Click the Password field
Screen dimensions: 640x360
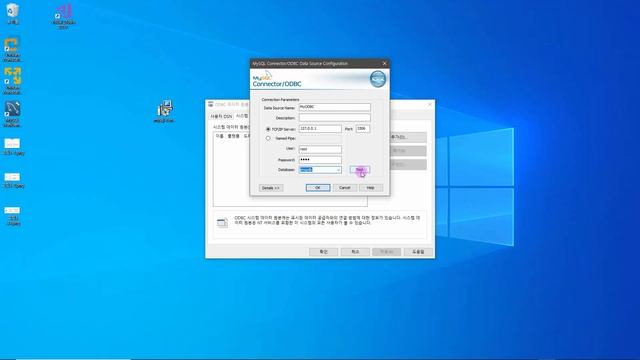click(x=320, y=160)
